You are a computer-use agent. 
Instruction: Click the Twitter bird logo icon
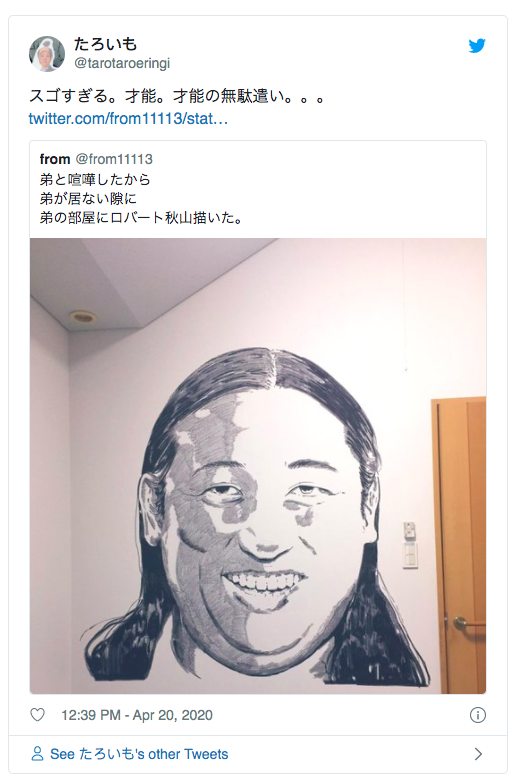[x=477, y=46]
